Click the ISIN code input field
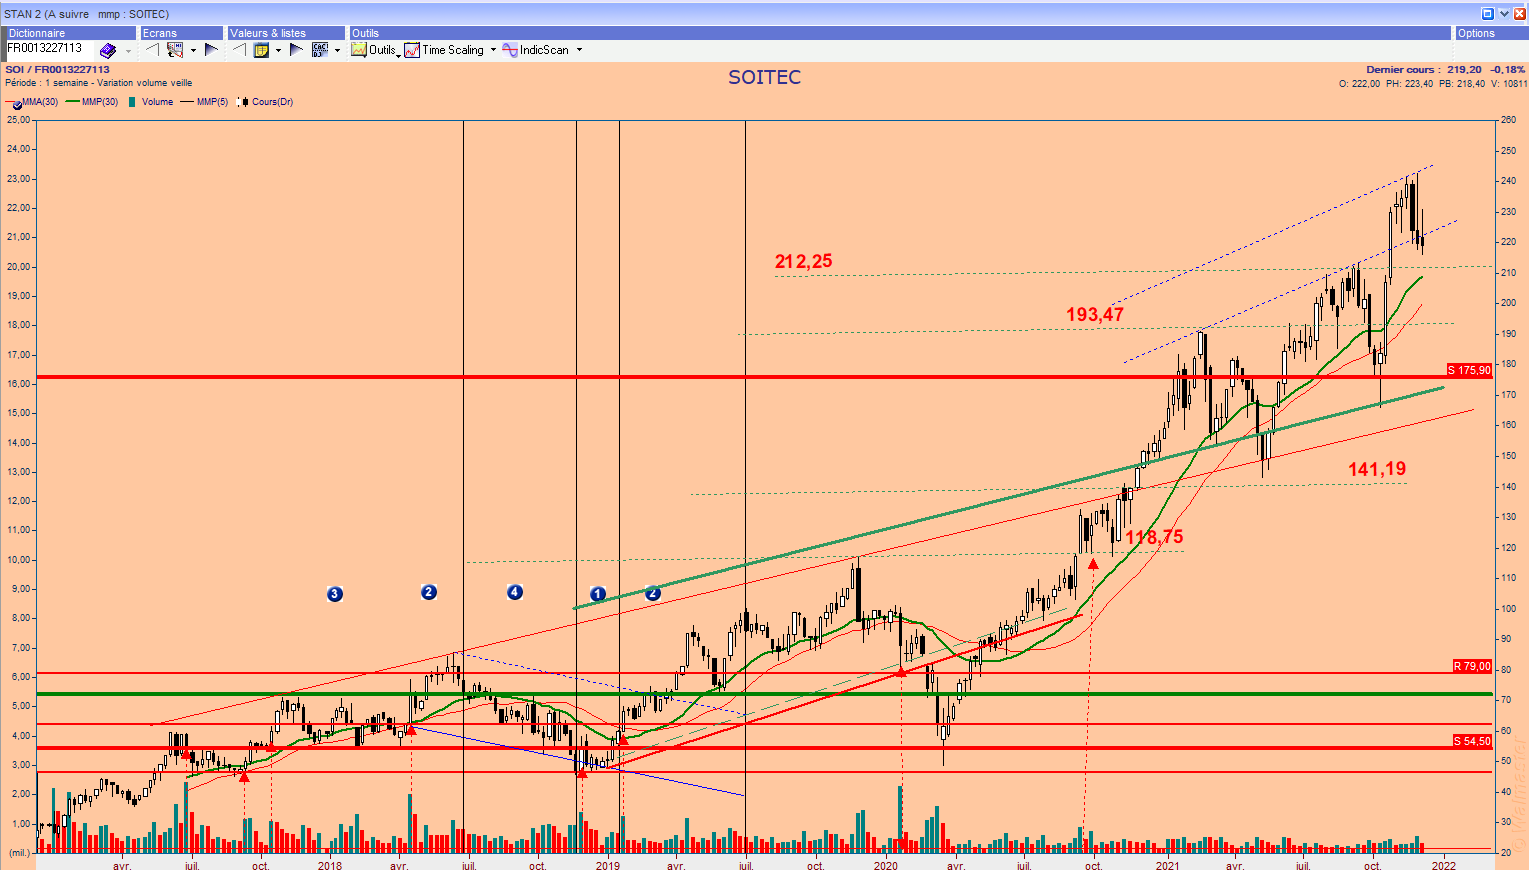The image size is (1529, 870). [50, 48]
